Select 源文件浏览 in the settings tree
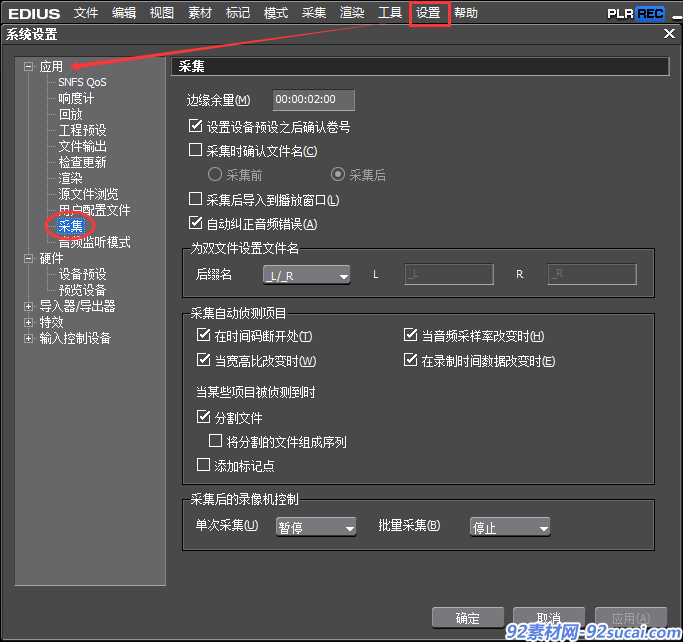 pyautogui.click(x=88, y=194)
